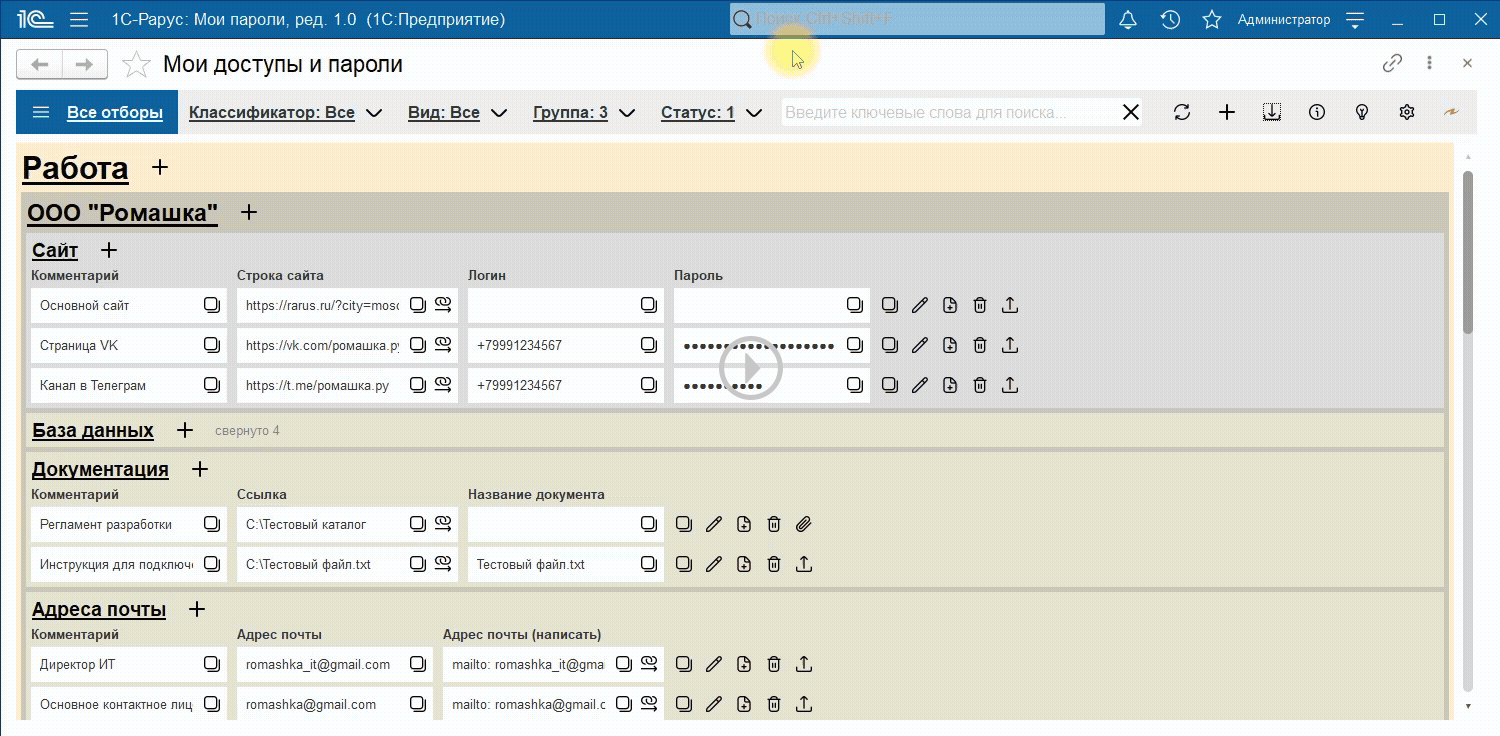The width and height of the screenshot is (1500, 736).
Task: Open form's three-dot more menu
Action: [1430, 63]
